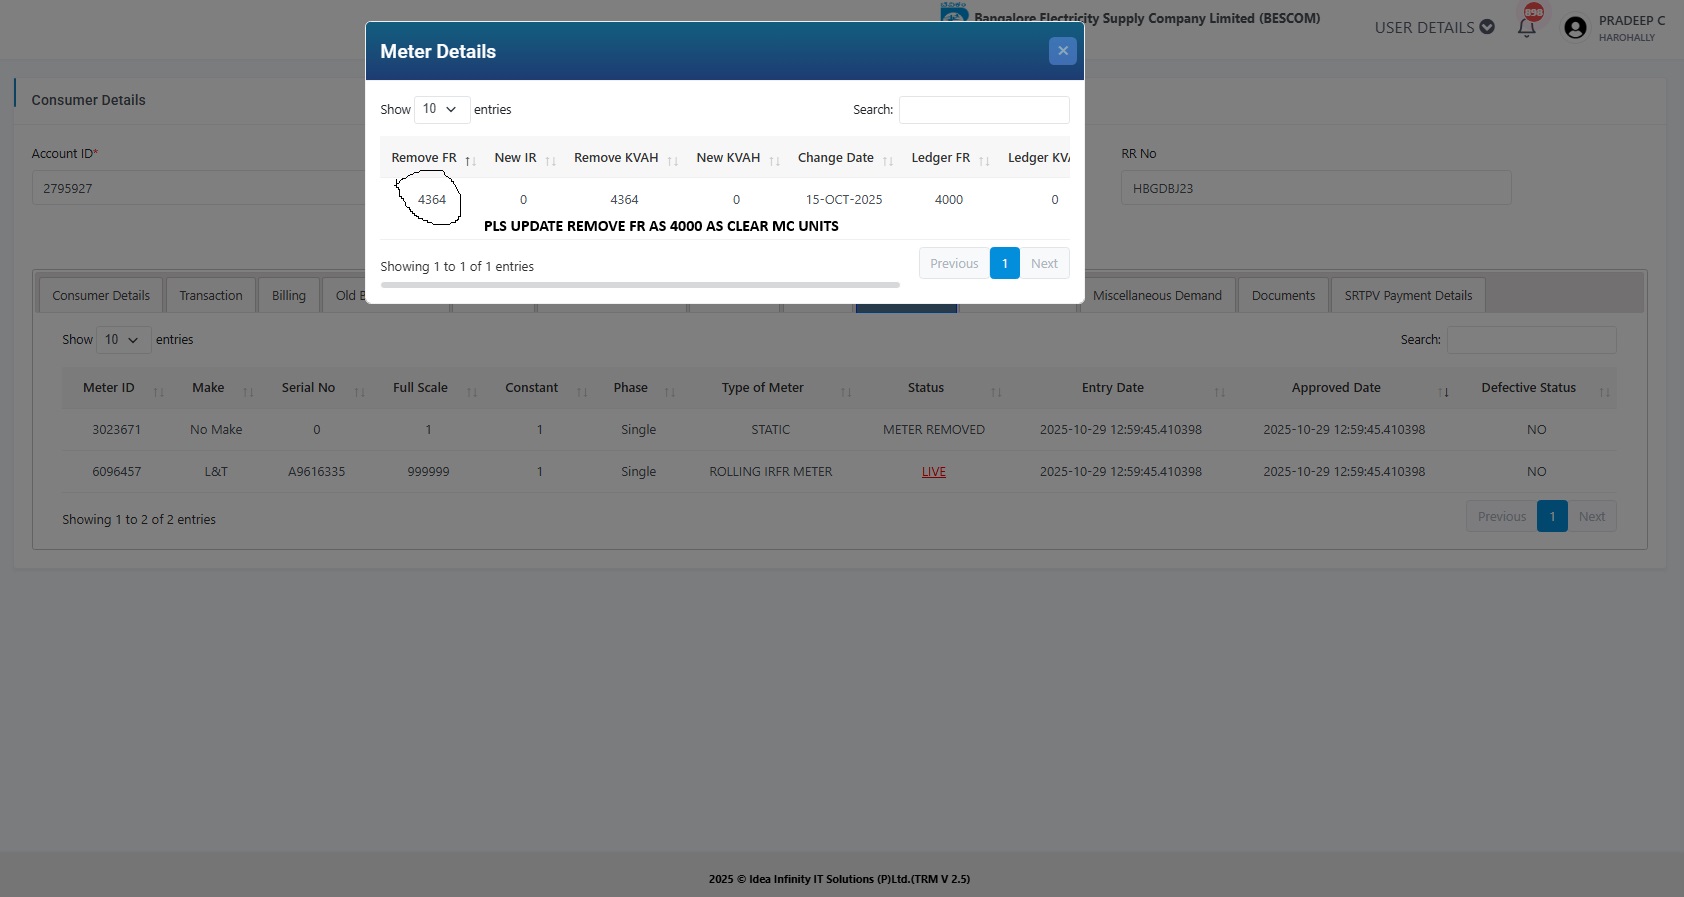Click Next in Meter Details pagination
The image size is (1684, 897).
[1044, 264]
